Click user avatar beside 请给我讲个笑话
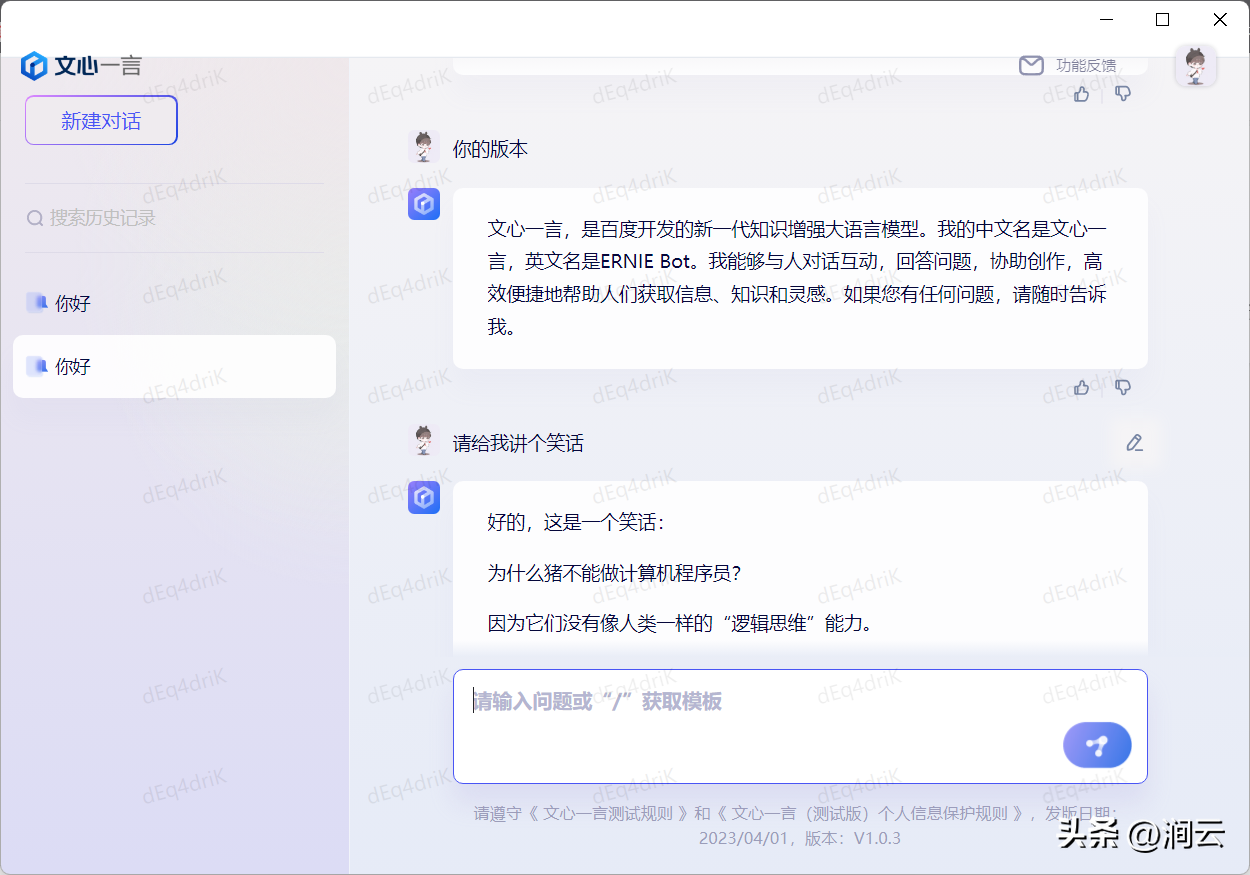Viewport: 1250px width, 875px height. coord(424,441)
